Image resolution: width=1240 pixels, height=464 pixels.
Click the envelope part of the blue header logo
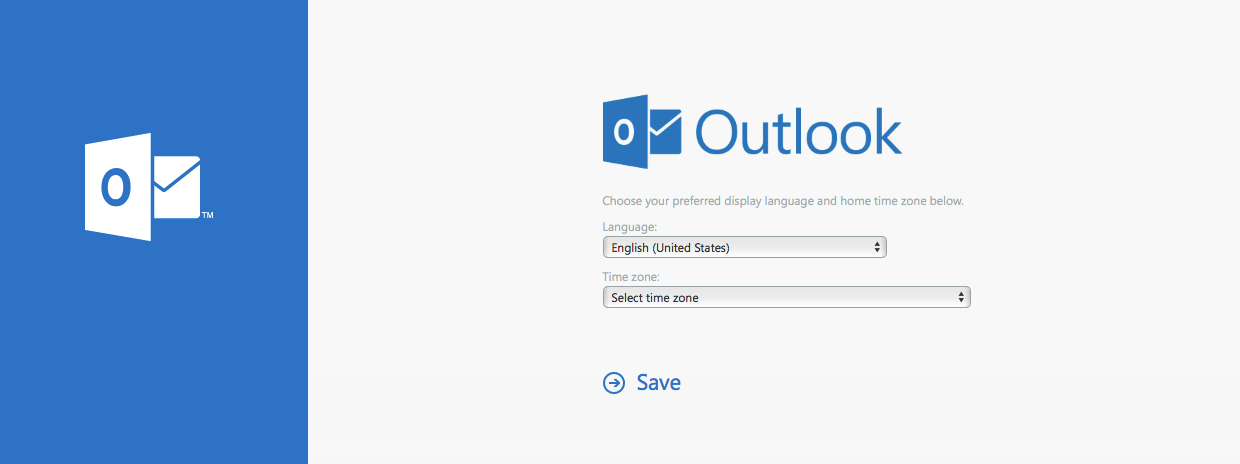coord(665,132)
